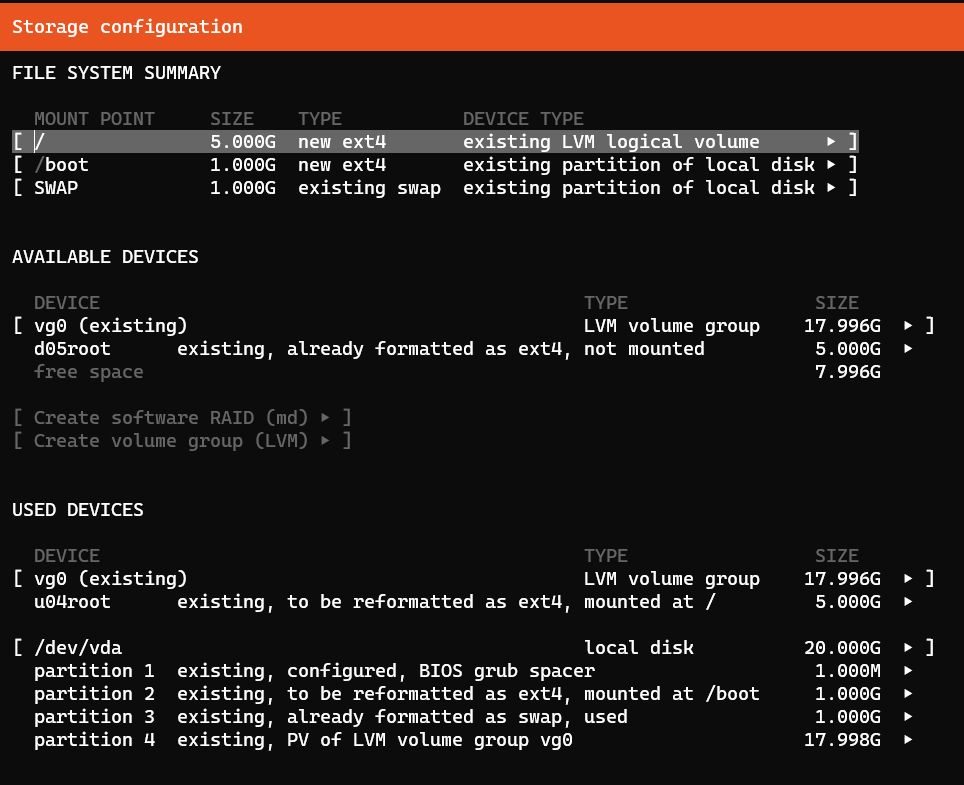Click Create software RAID (md) button
The width and height of the screenshot is (964, 785).
coord(182,418)
